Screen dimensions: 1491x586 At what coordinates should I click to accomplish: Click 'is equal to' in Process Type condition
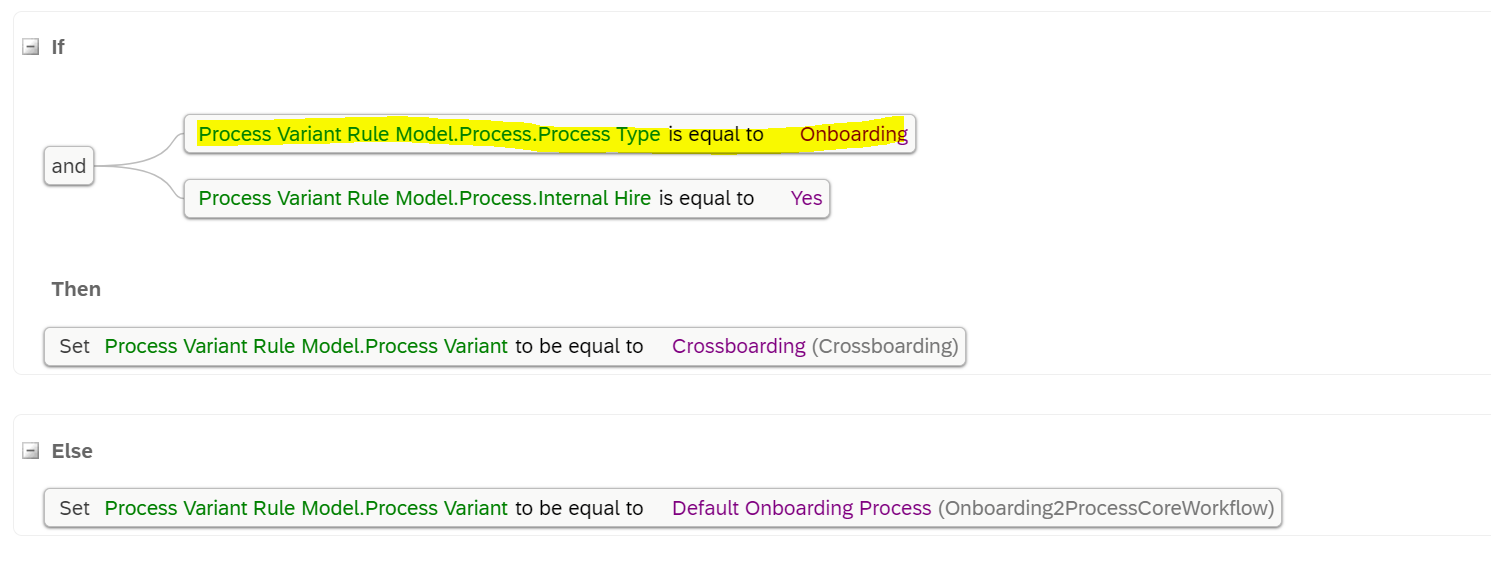tap(716, 134)
